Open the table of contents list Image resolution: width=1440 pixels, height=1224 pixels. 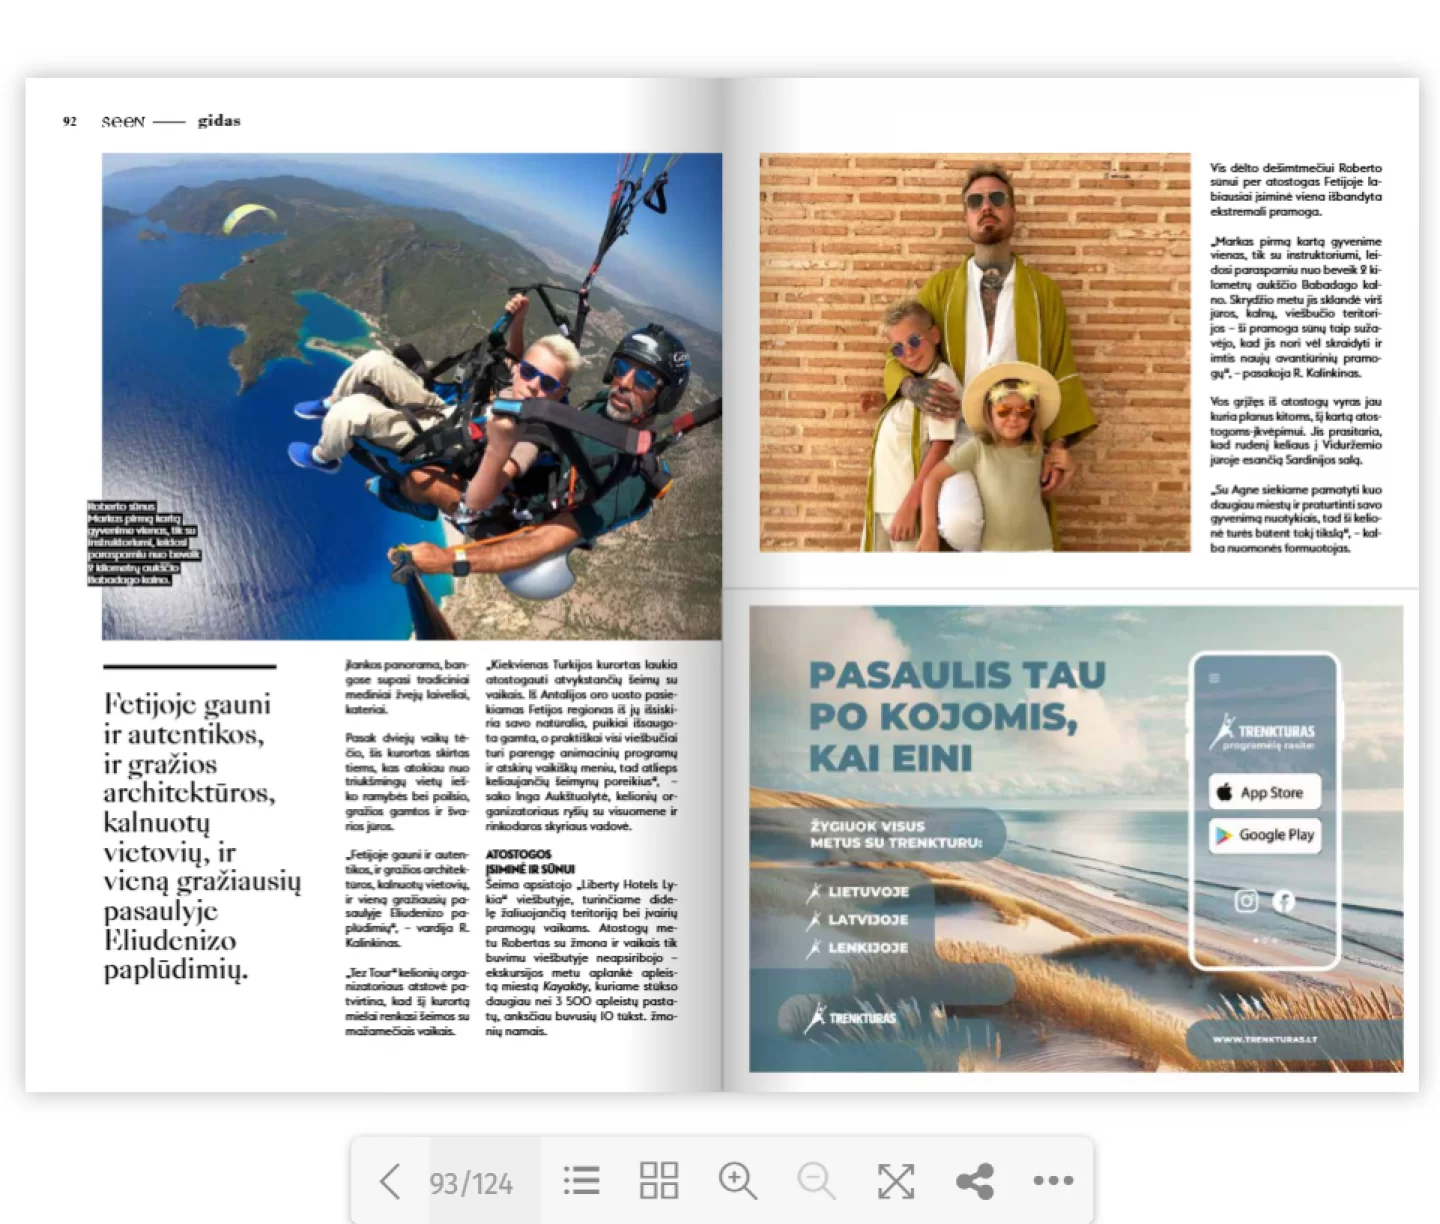tap(581, 1181)
